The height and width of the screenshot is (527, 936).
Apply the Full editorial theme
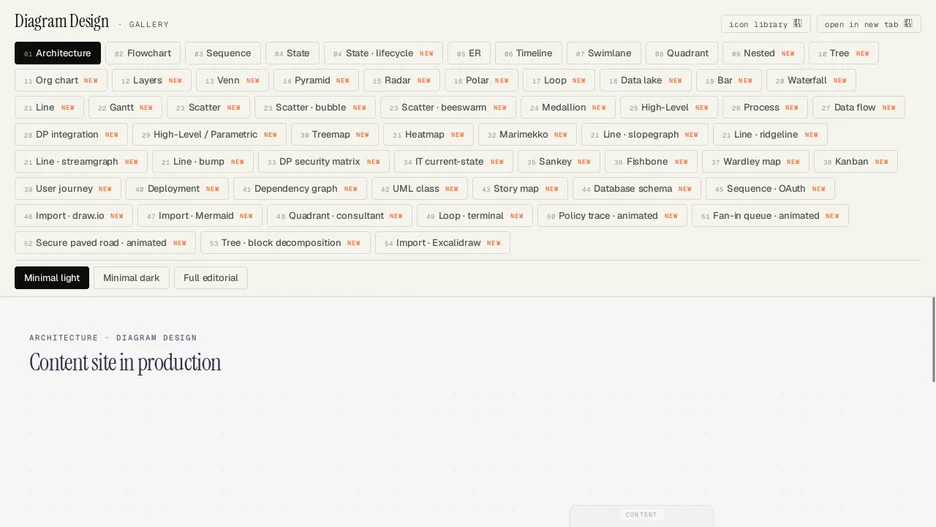(211, 278)
